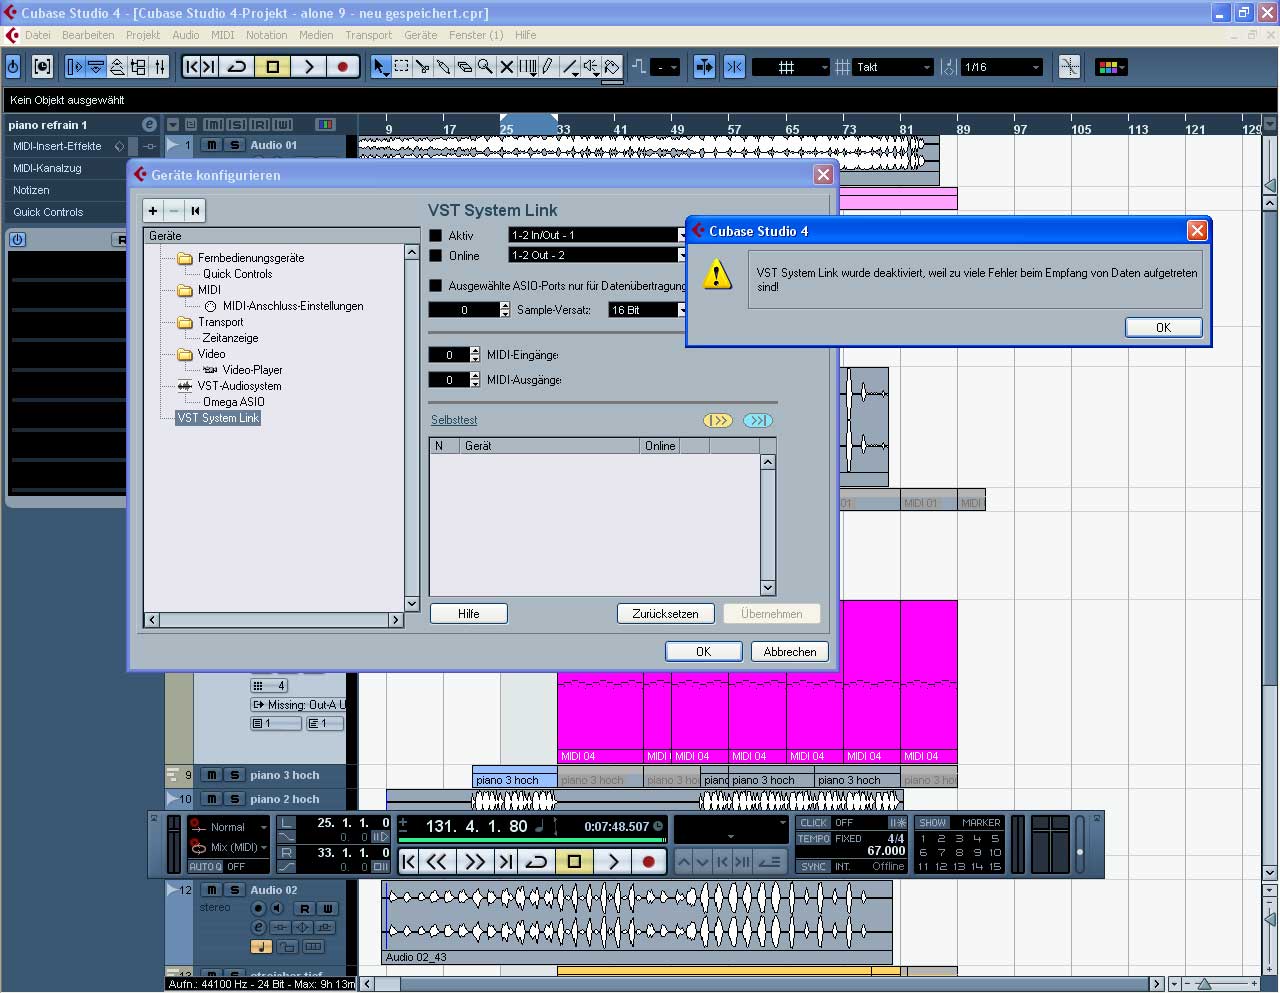This screenshot has width=1280, height=993.
Task: Select the Line tool
Action: point(570,67)
